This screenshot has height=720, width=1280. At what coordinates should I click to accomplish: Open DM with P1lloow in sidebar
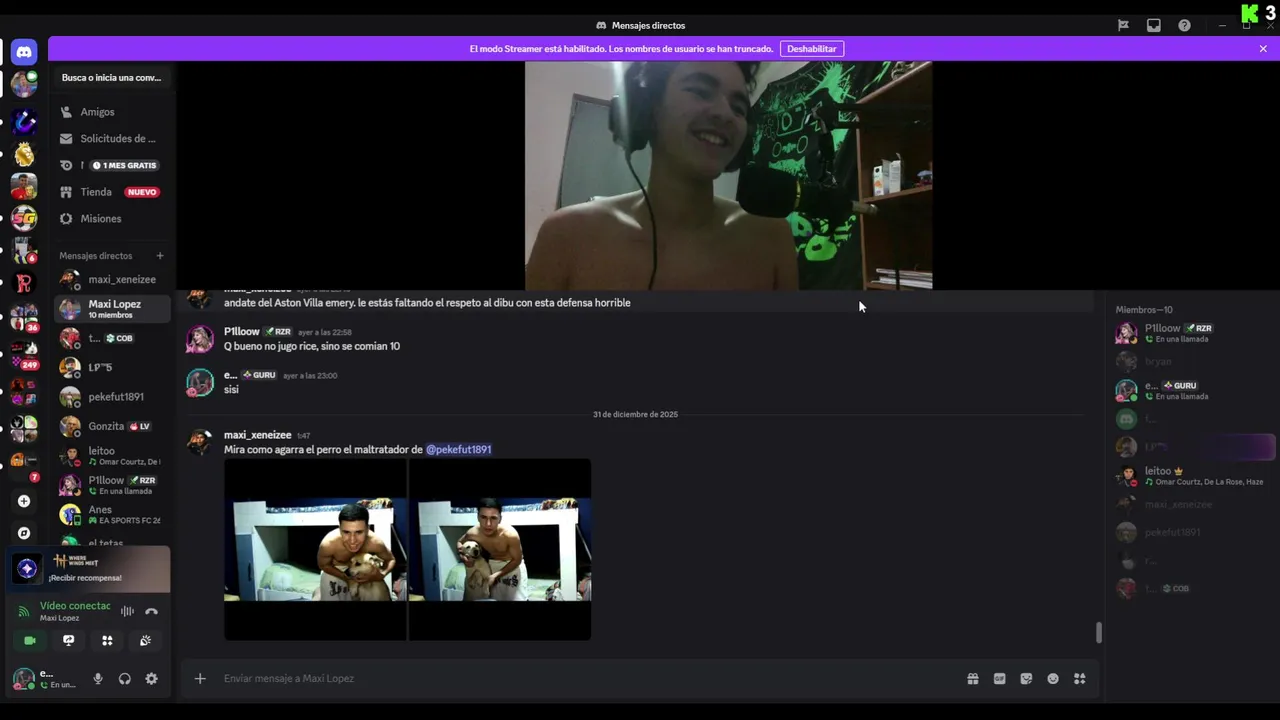tap(111, 485)
